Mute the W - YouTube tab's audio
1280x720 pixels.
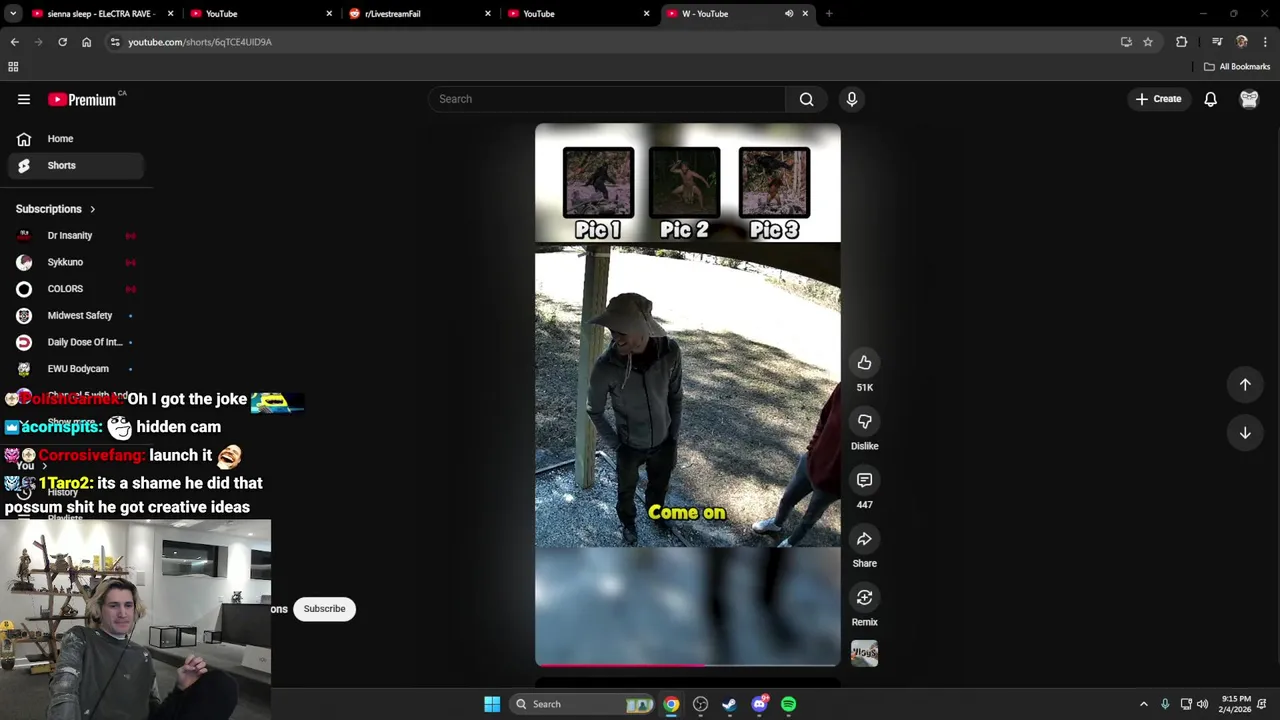[x=789, y=14]
